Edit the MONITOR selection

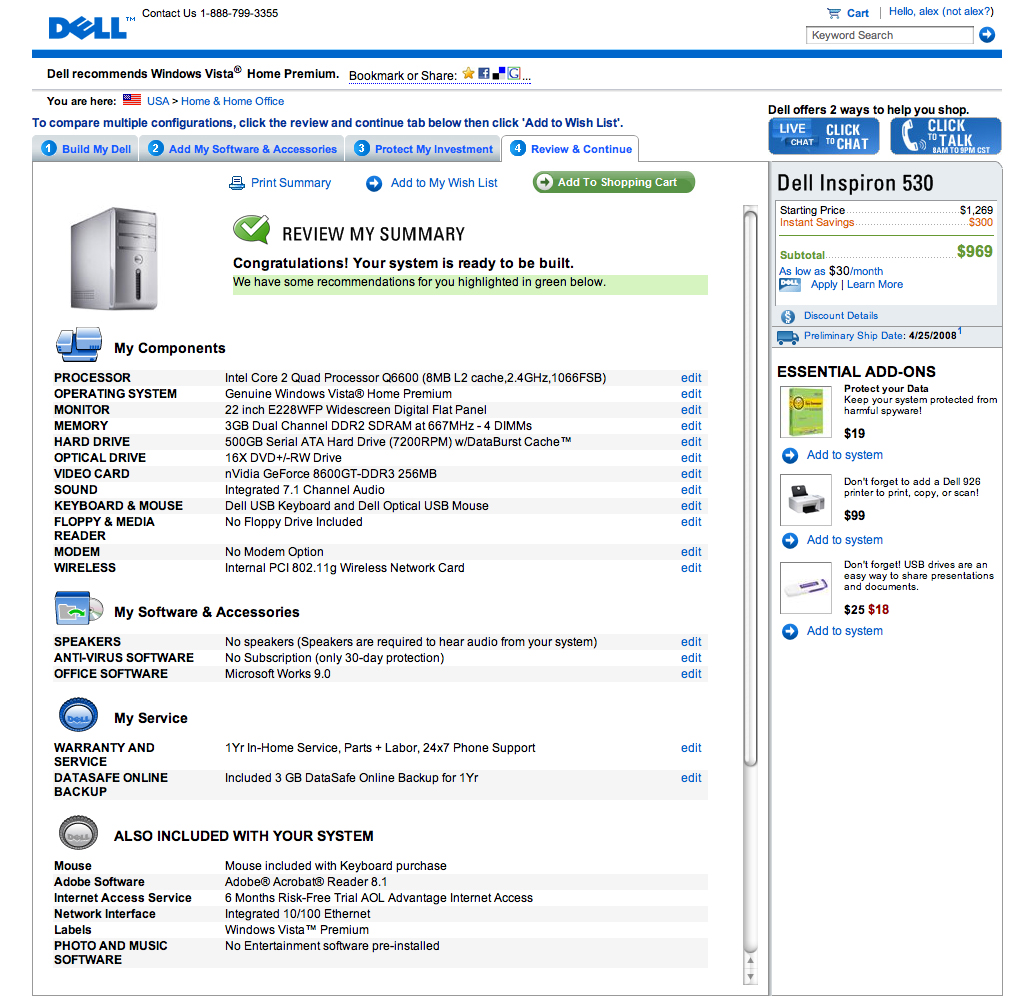point(691,410)
